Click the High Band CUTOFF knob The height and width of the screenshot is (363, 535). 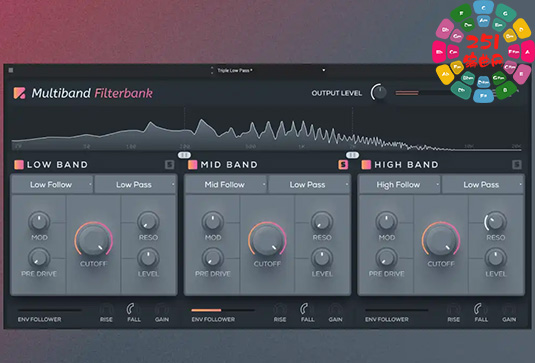point(441,240)
